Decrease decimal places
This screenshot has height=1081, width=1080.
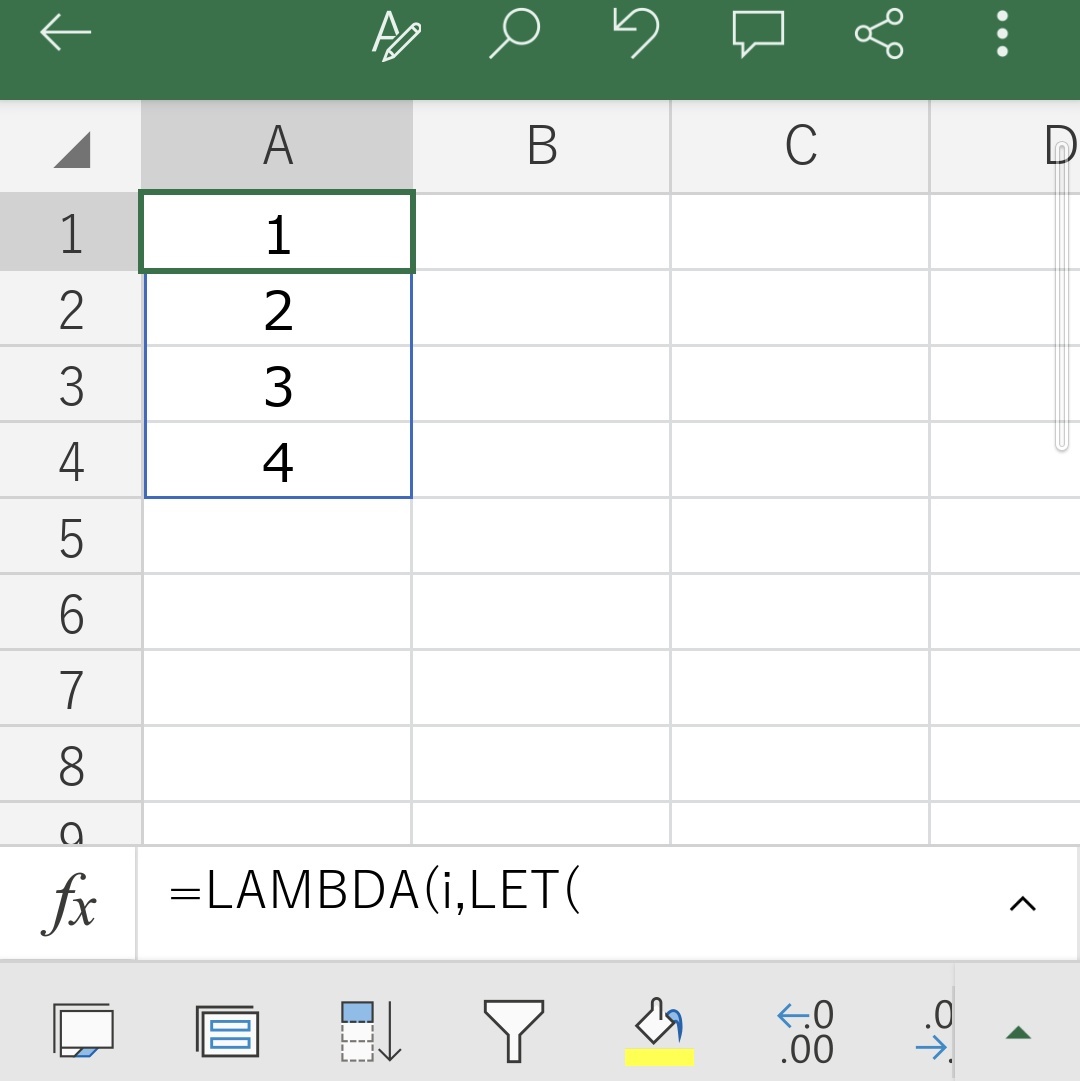(935, 1031)
